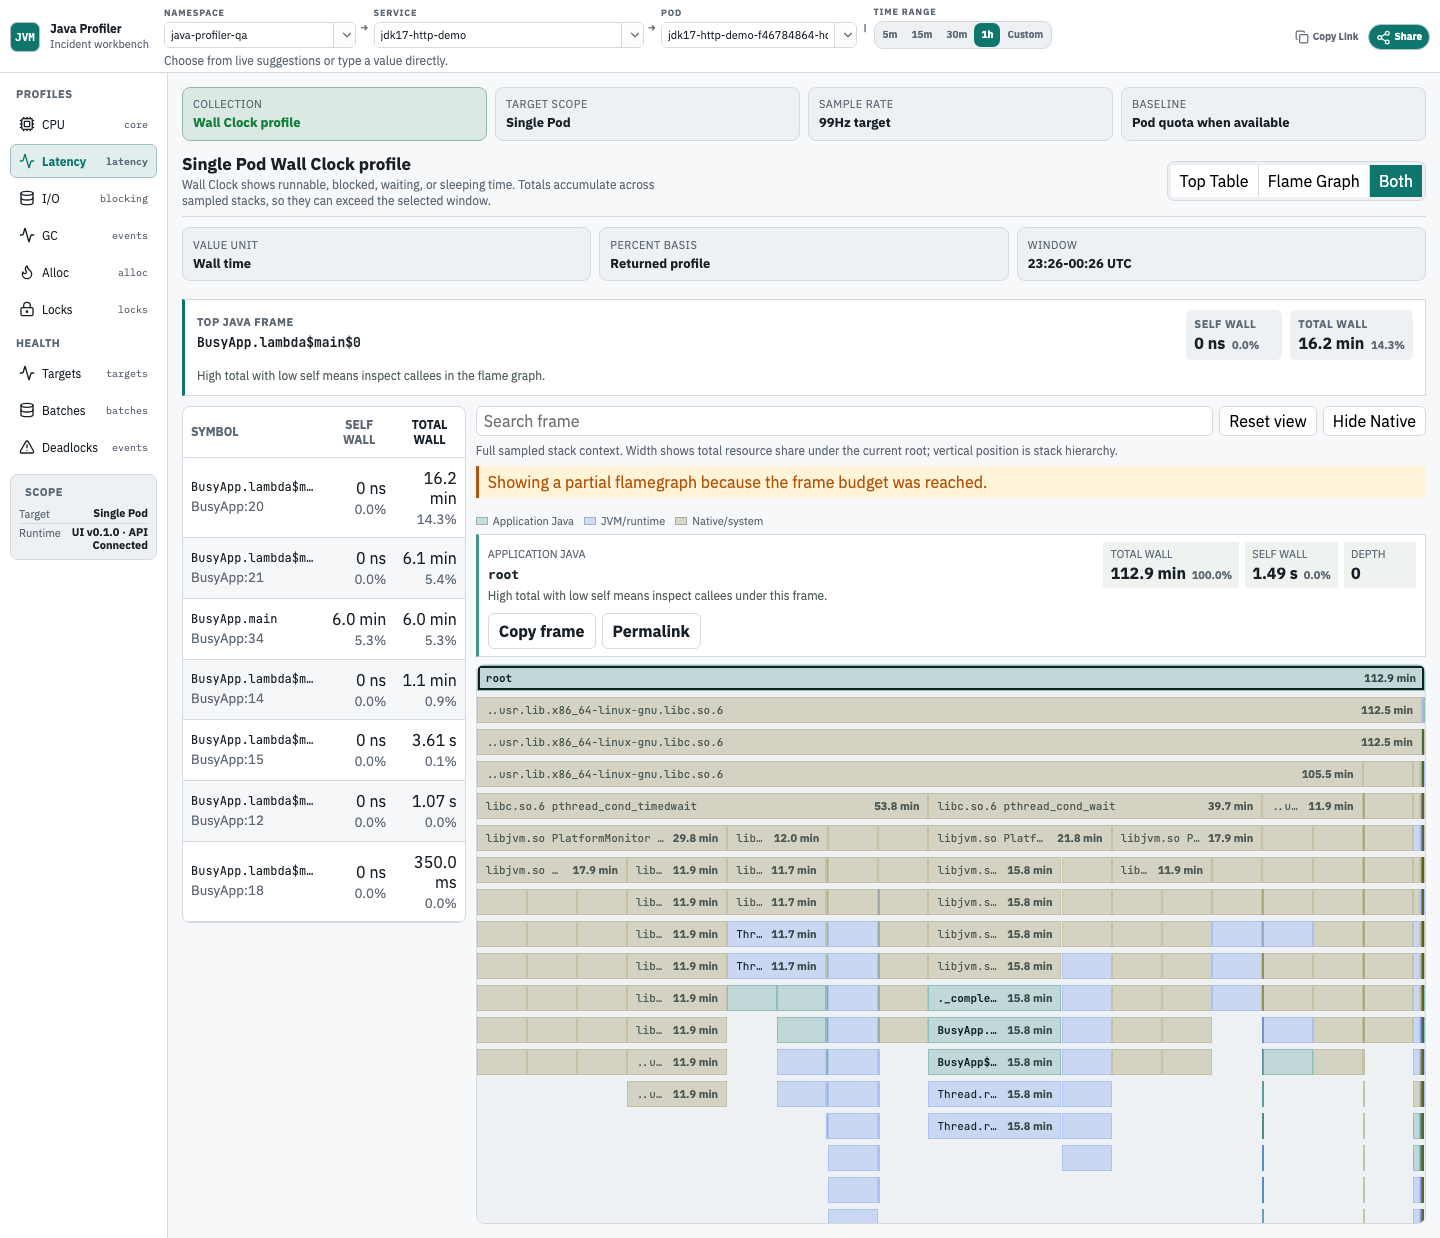
Task: Click the root flame graph bar
Action: (x=951, y=678)
